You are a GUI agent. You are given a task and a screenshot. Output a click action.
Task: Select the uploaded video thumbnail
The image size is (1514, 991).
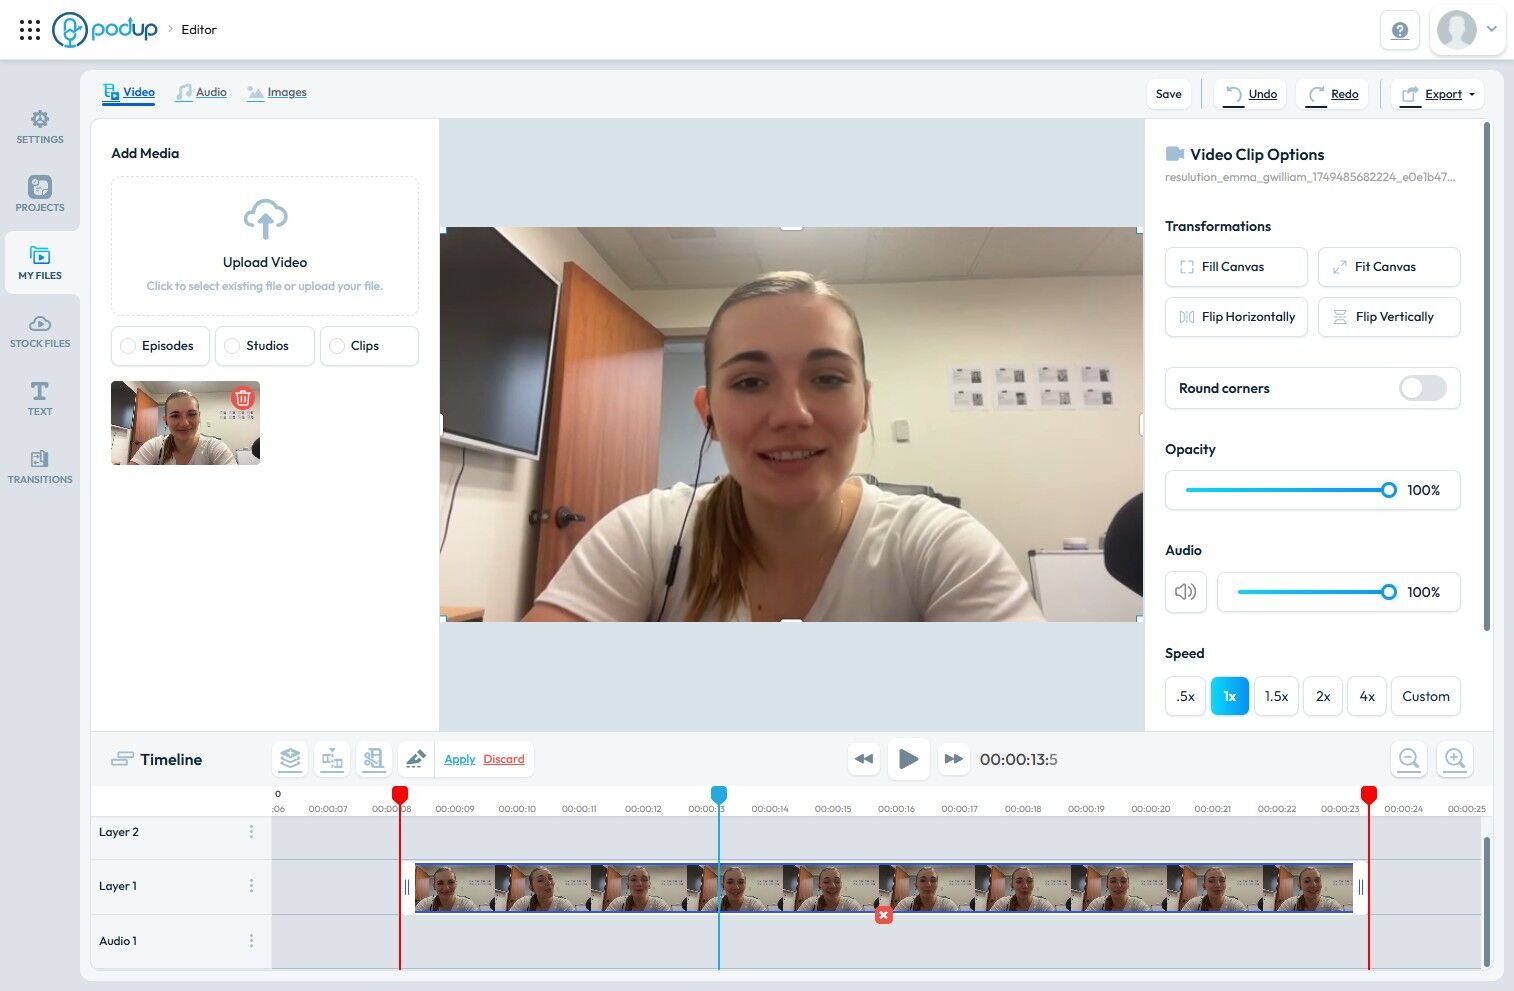(x=185, y=423)
